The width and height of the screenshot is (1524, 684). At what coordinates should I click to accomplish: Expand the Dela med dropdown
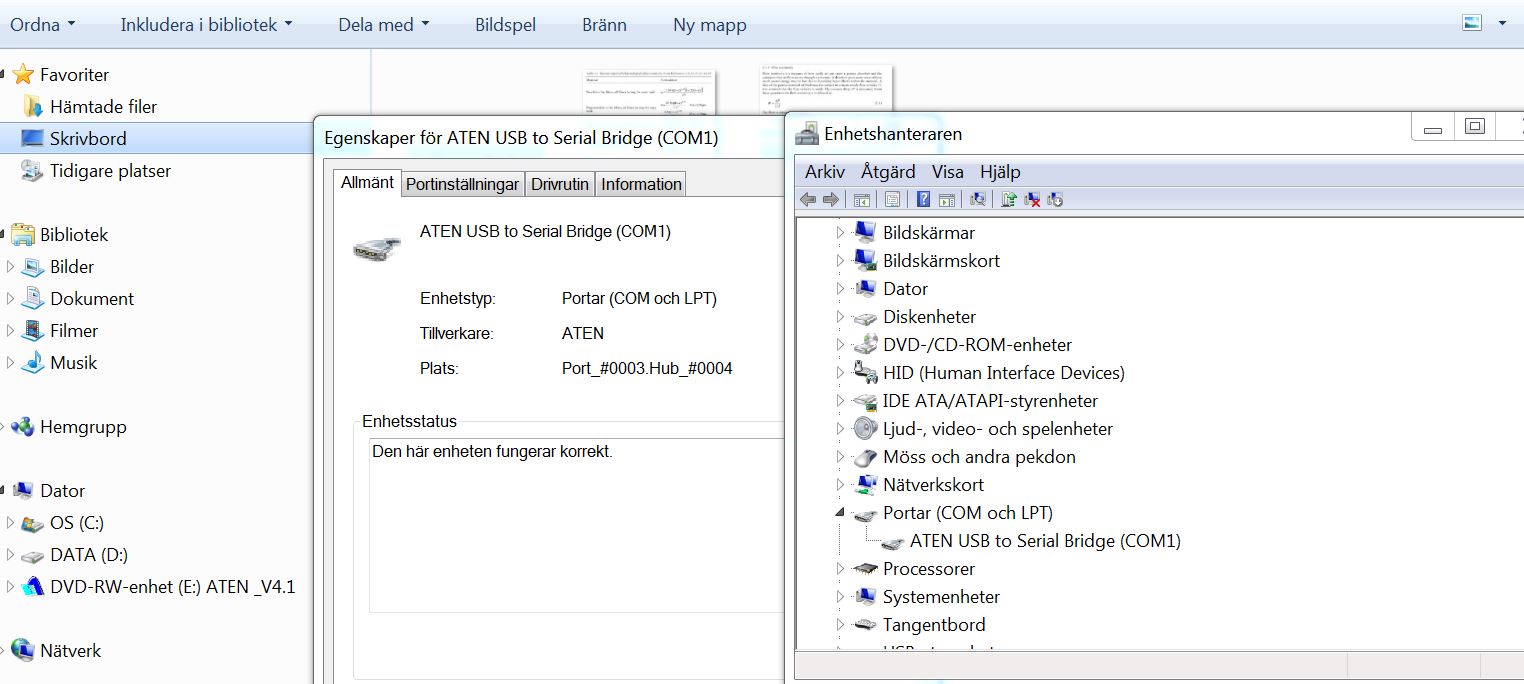click(x=383, y=24)
